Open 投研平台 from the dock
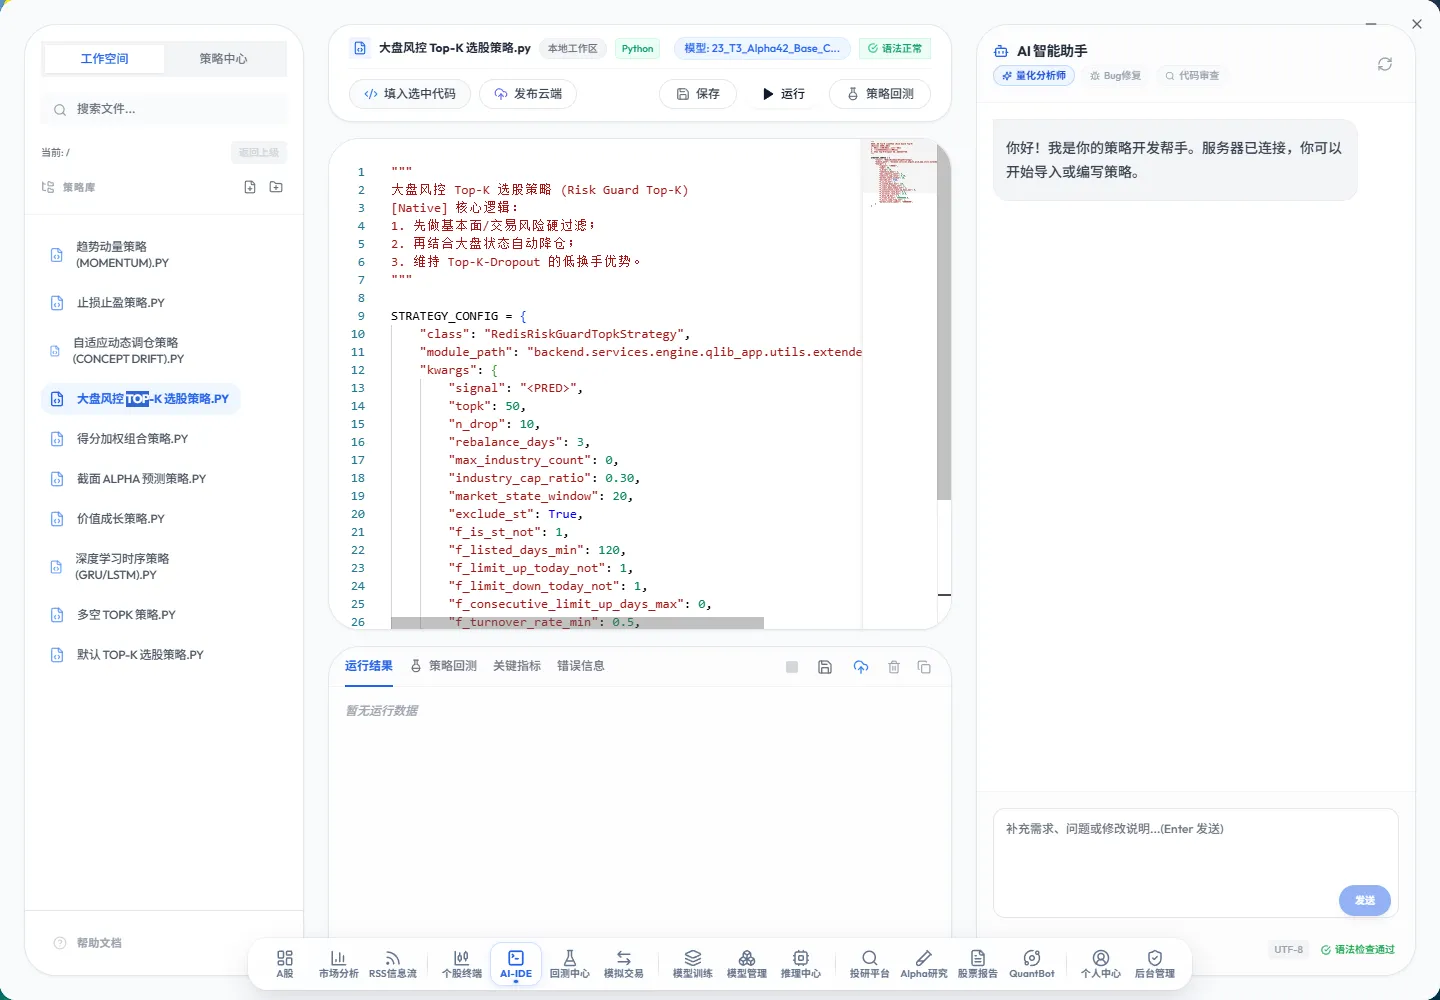The image size is (1440, 1000). 870,964
